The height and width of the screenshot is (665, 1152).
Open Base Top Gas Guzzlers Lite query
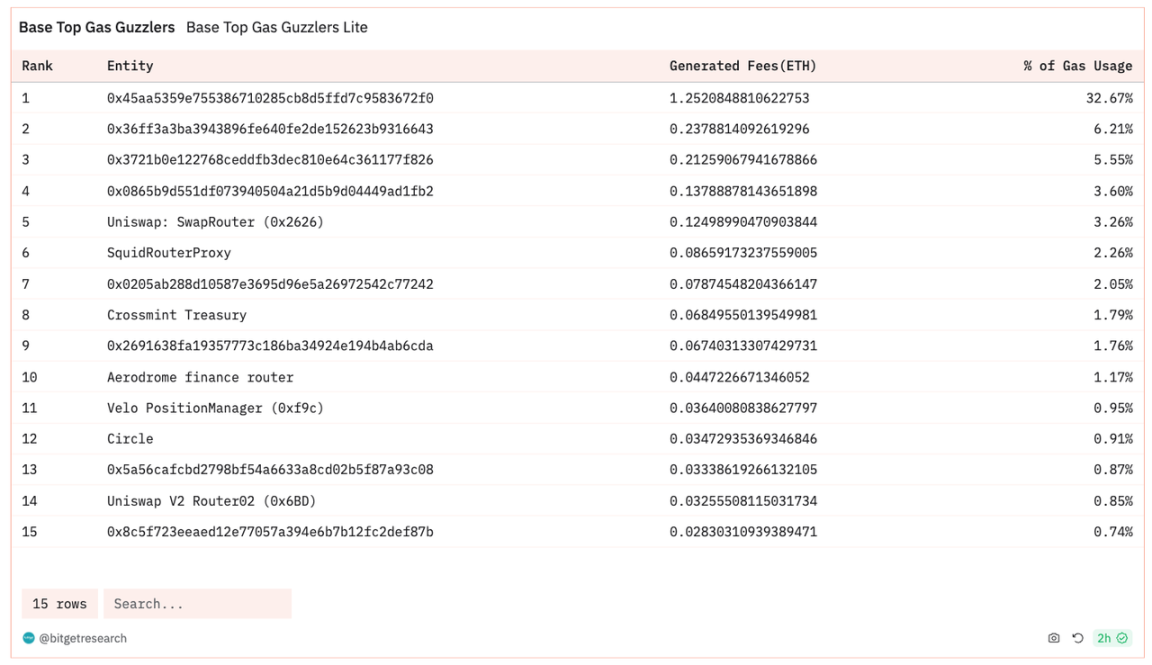276,27
